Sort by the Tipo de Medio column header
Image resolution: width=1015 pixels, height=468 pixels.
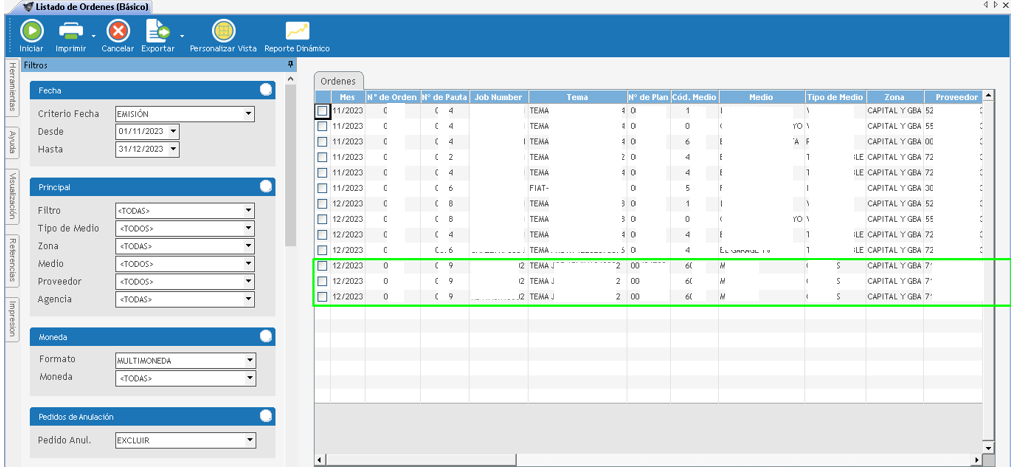point(835,97)
